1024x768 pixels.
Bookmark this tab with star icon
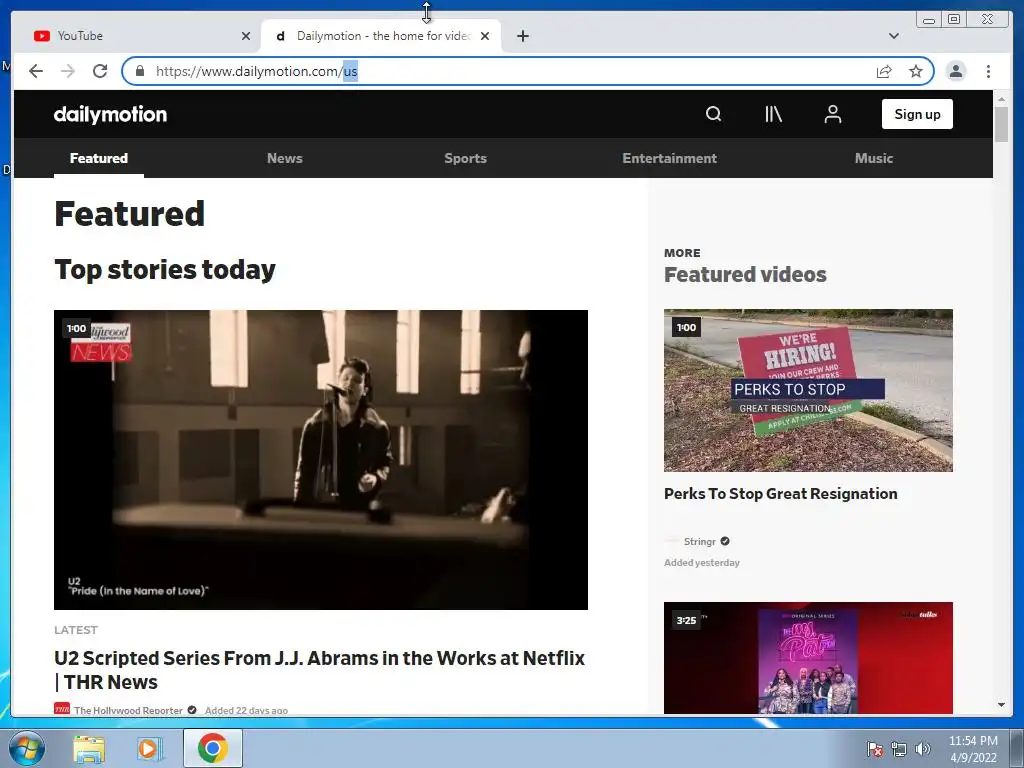tap(916, 71)
